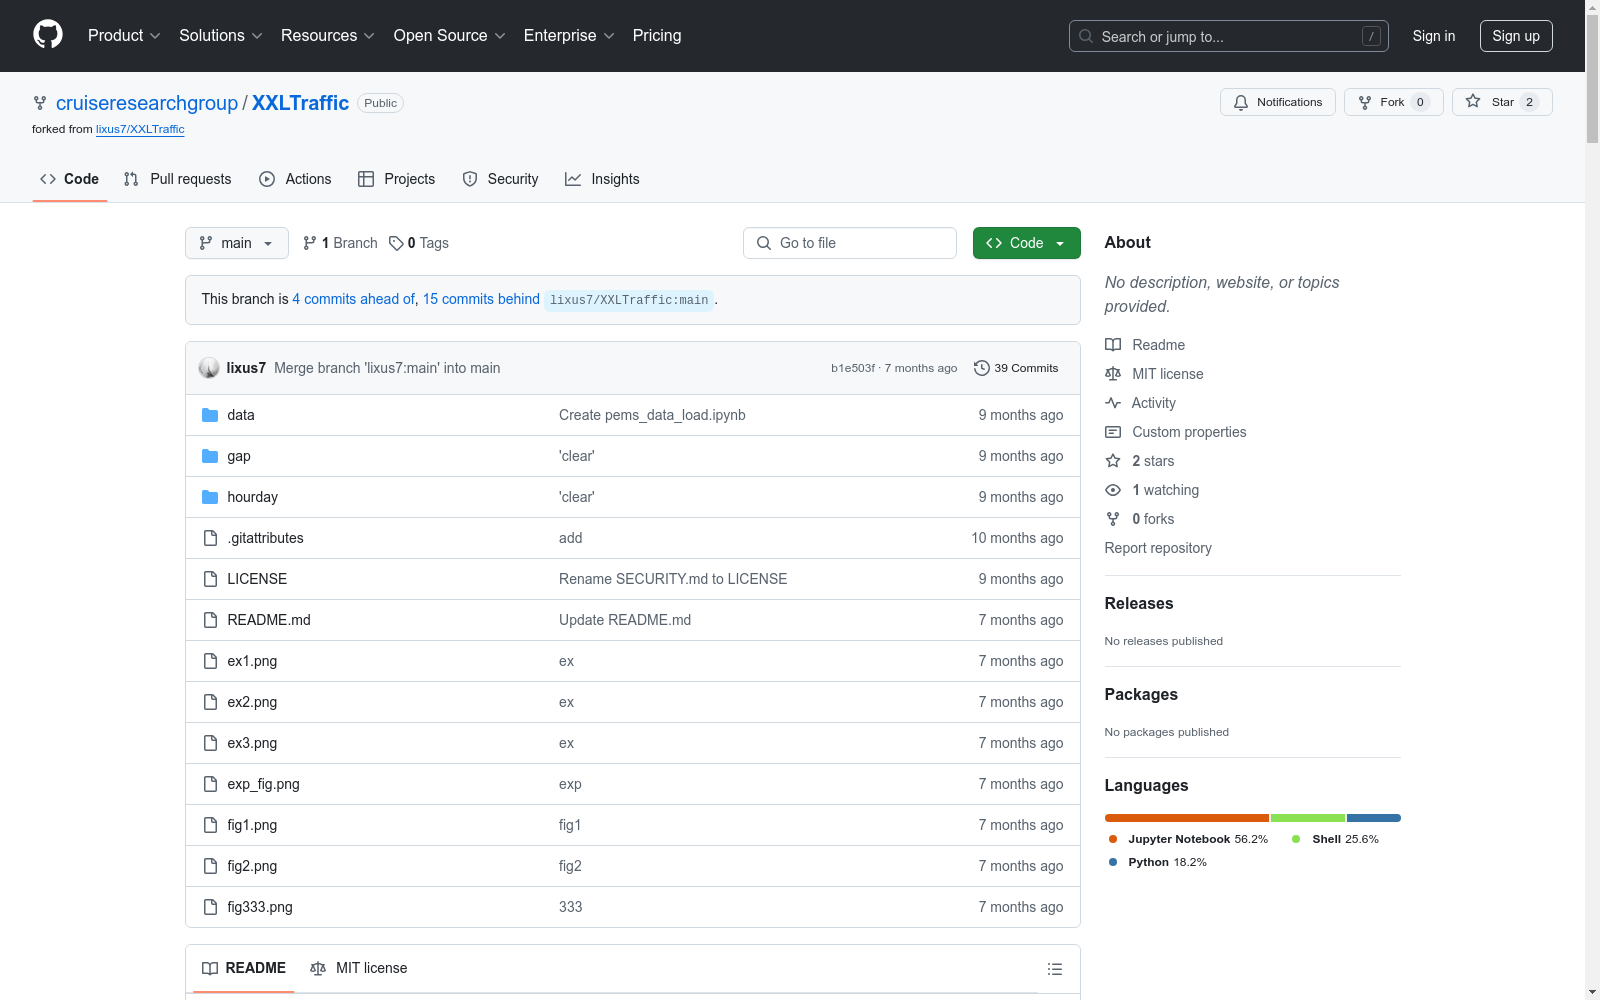Viewport: 1600px width, 1000px height.
Task: Open the cruiseresearchgroup owner link
Action: [x=147, y=103]
